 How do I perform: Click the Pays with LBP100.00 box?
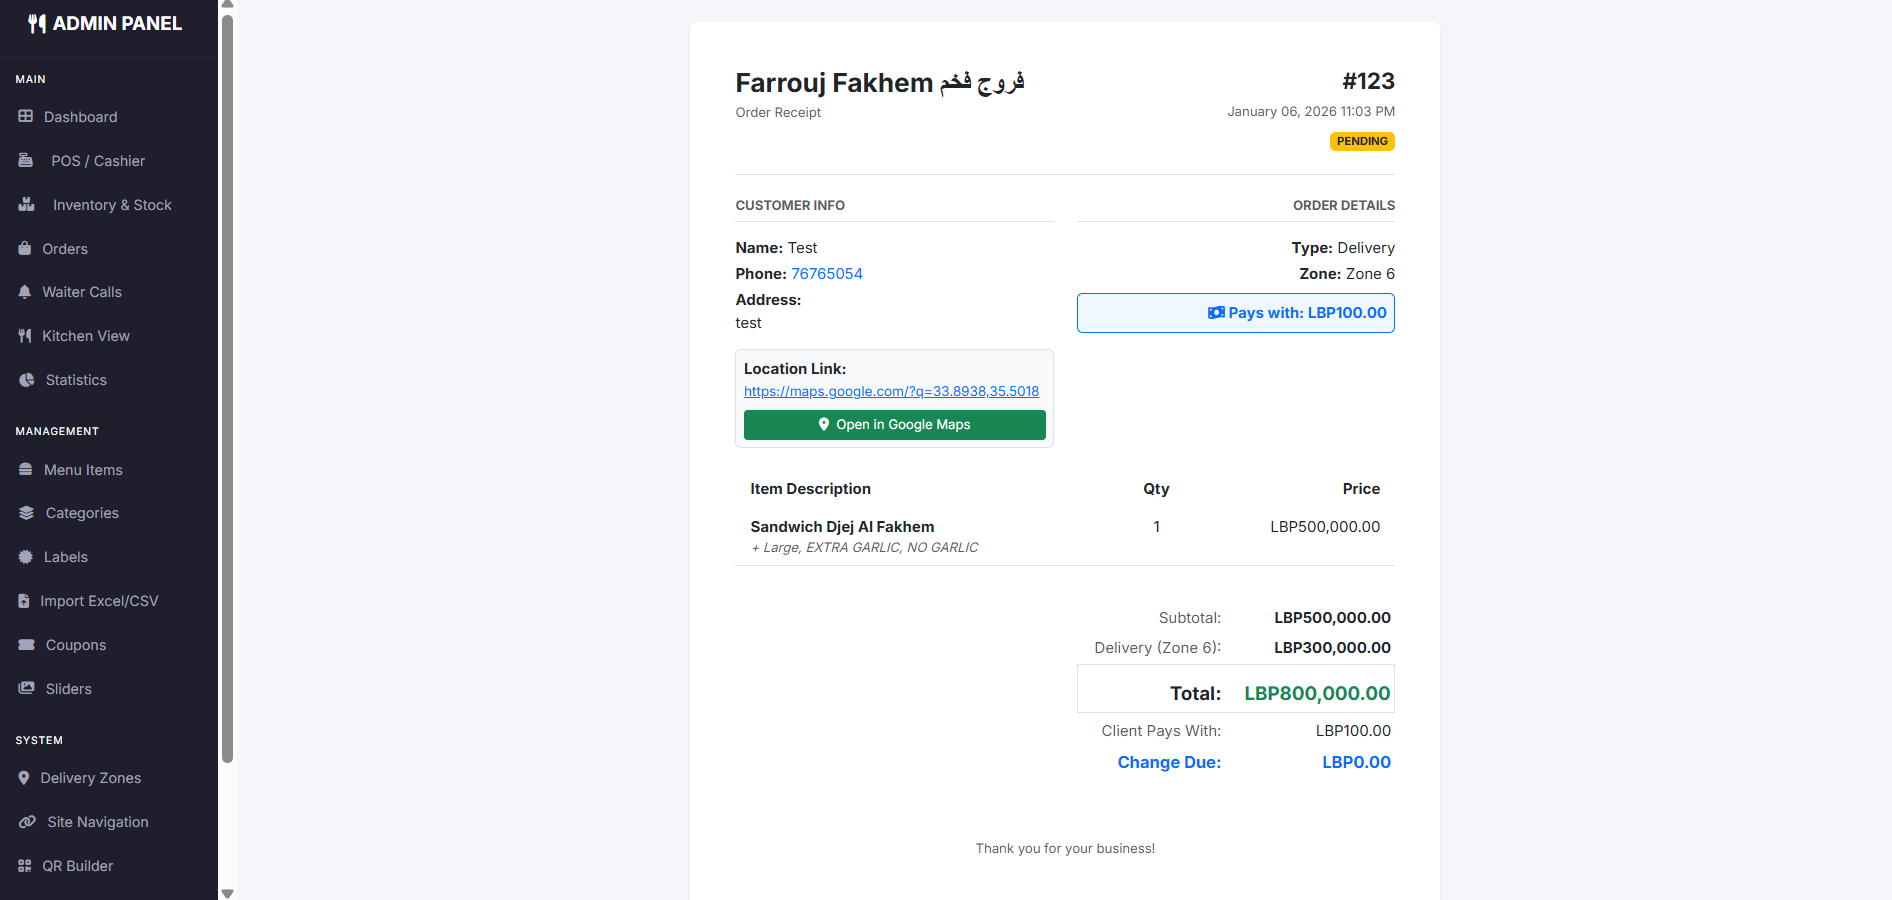(x=1235, y=313)
